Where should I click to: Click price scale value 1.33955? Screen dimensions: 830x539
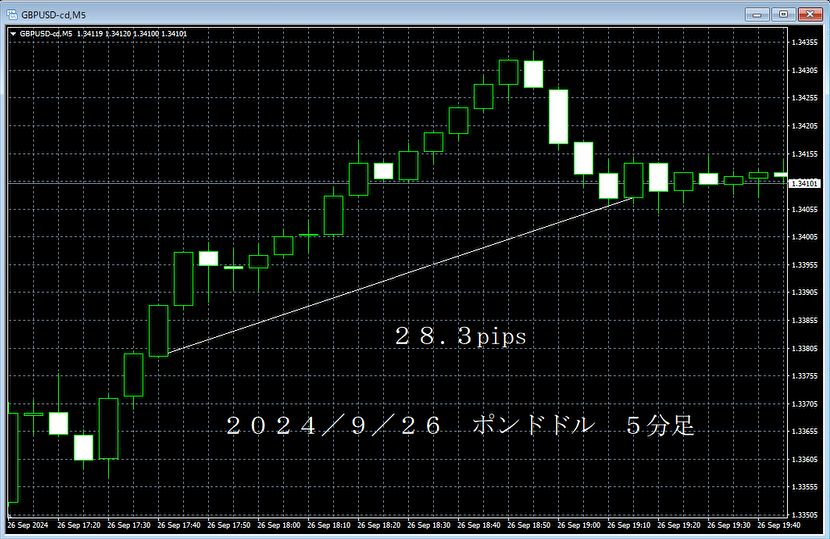click(805, 265)
